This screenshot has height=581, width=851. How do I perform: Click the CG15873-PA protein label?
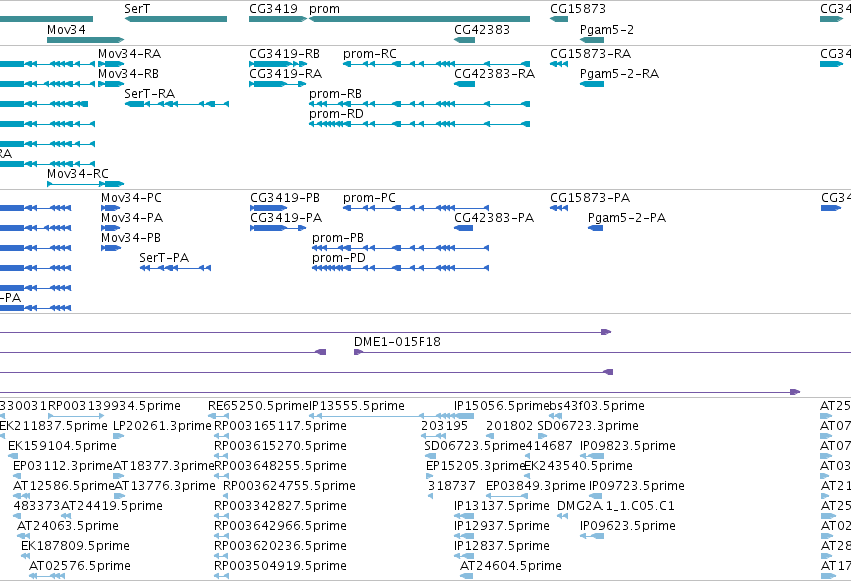click(x=590, y=198)
